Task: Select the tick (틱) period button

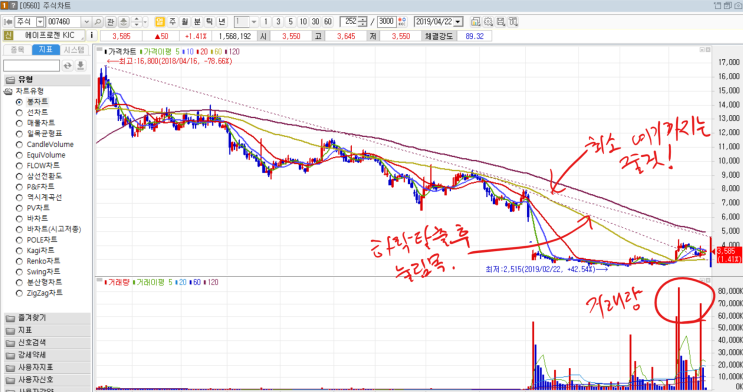Action: point(209,22)
